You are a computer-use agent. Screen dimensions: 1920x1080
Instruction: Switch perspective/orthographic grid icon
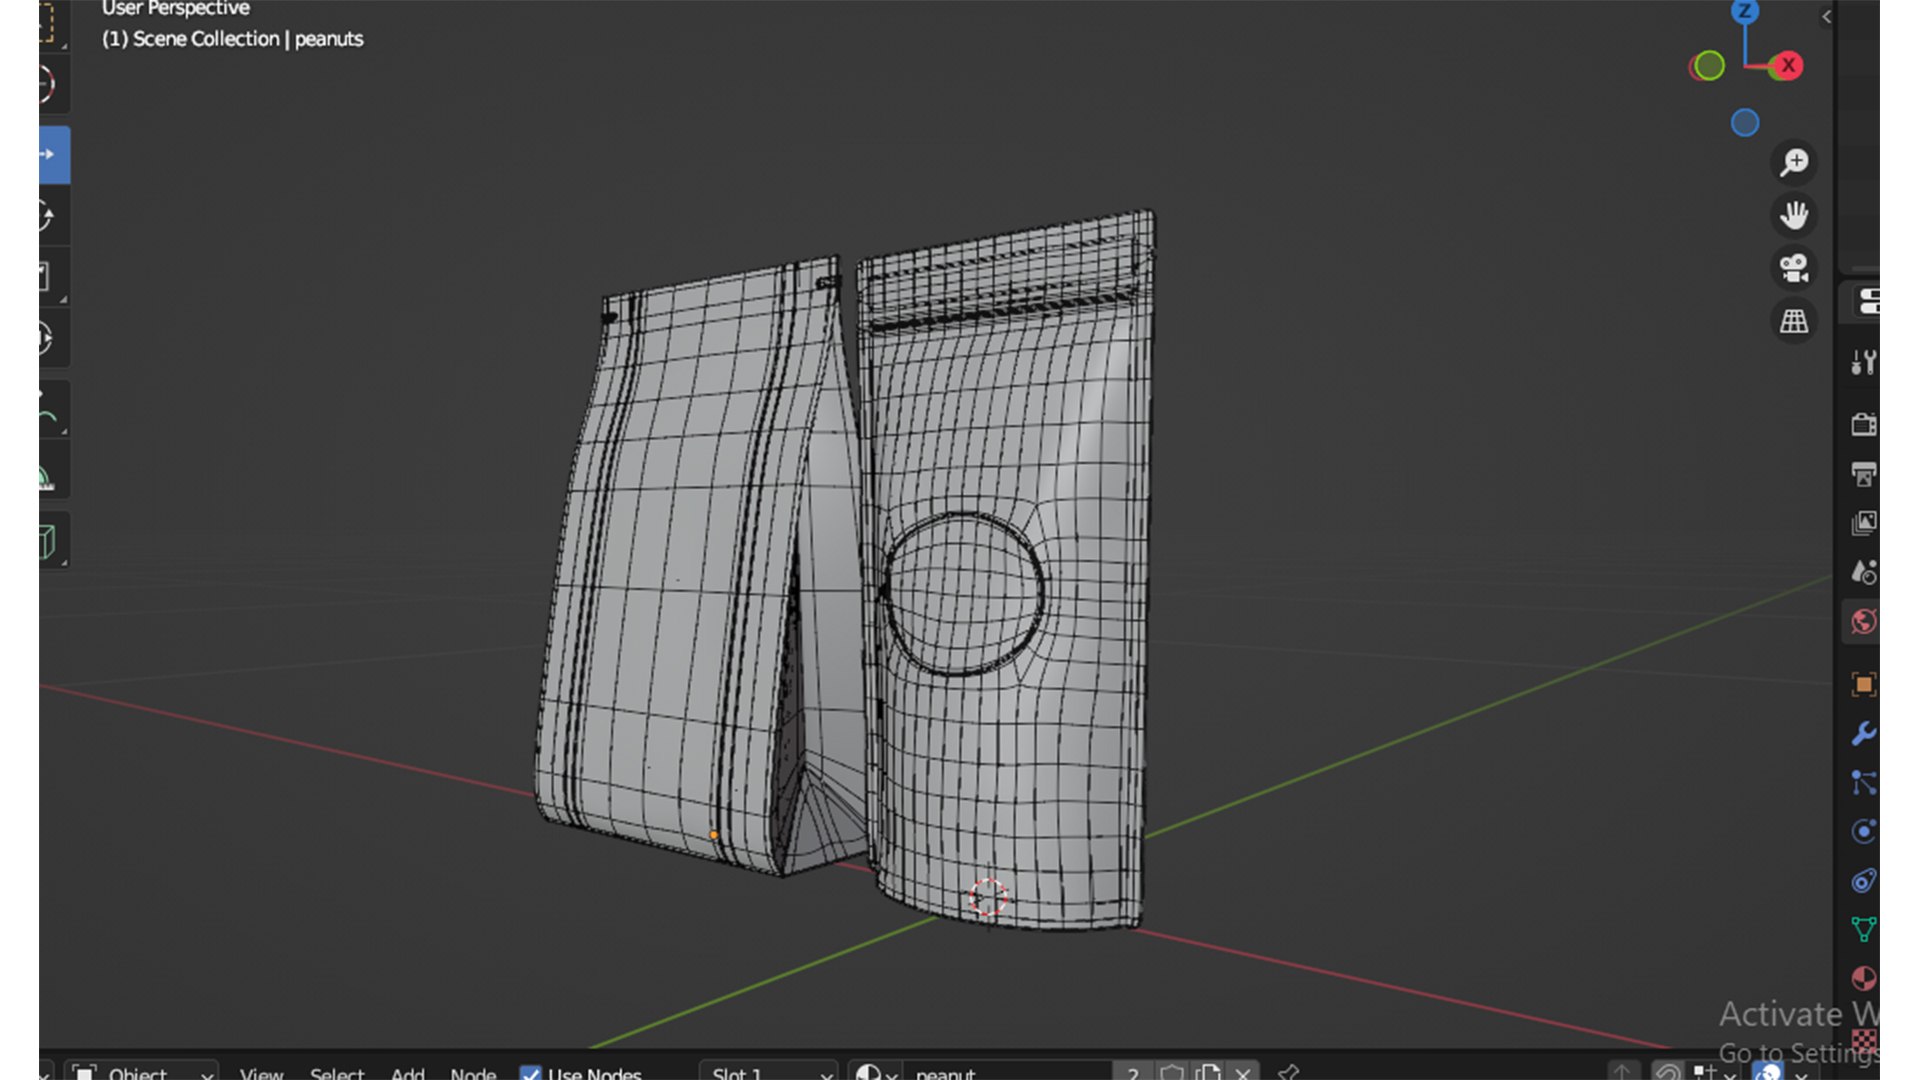pos(1794,321)
